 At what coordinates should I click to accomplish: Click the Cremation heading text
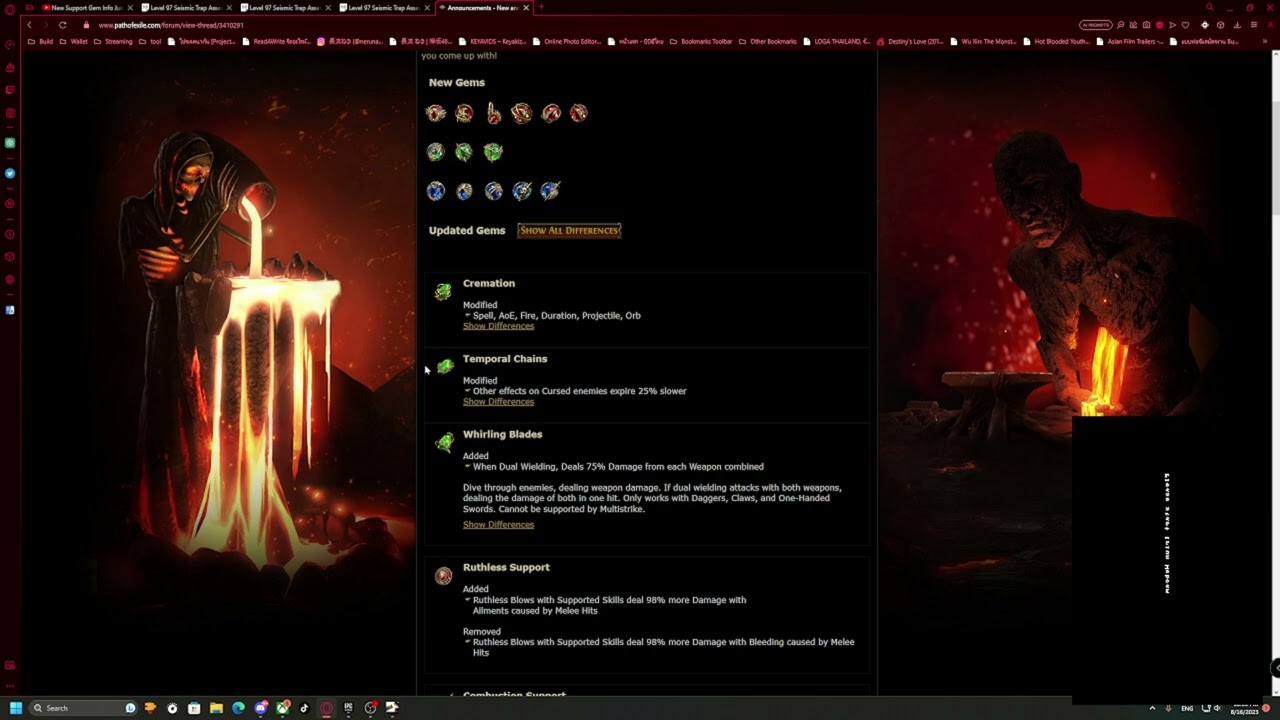pyautogui.click(x=489, y=283)
